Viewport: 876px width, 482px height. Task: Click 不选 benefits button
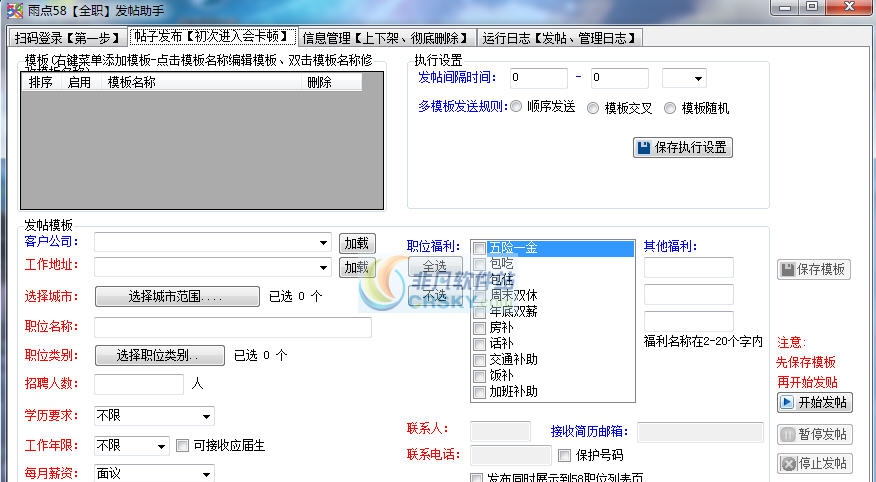(x=435, y=295)
